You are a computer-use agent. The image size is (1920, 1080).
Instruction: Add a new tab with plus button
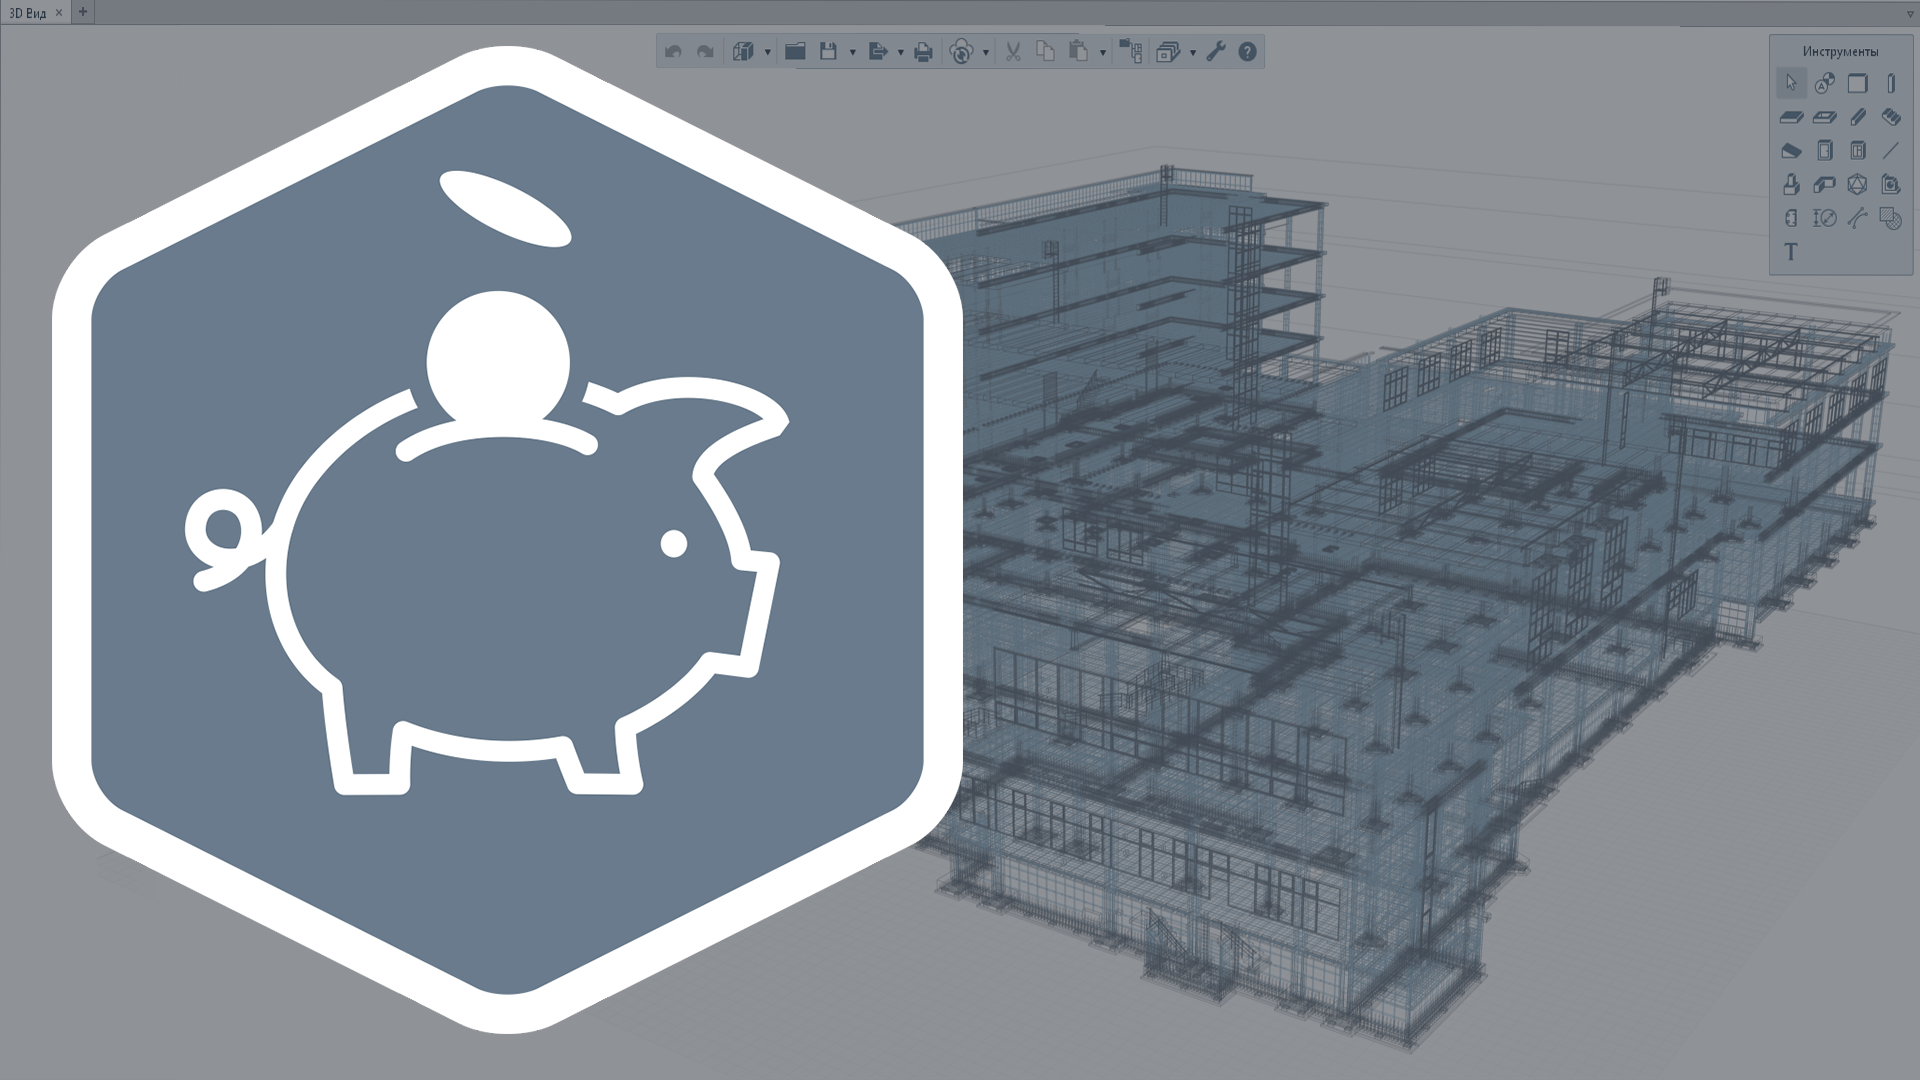(83, 12)
